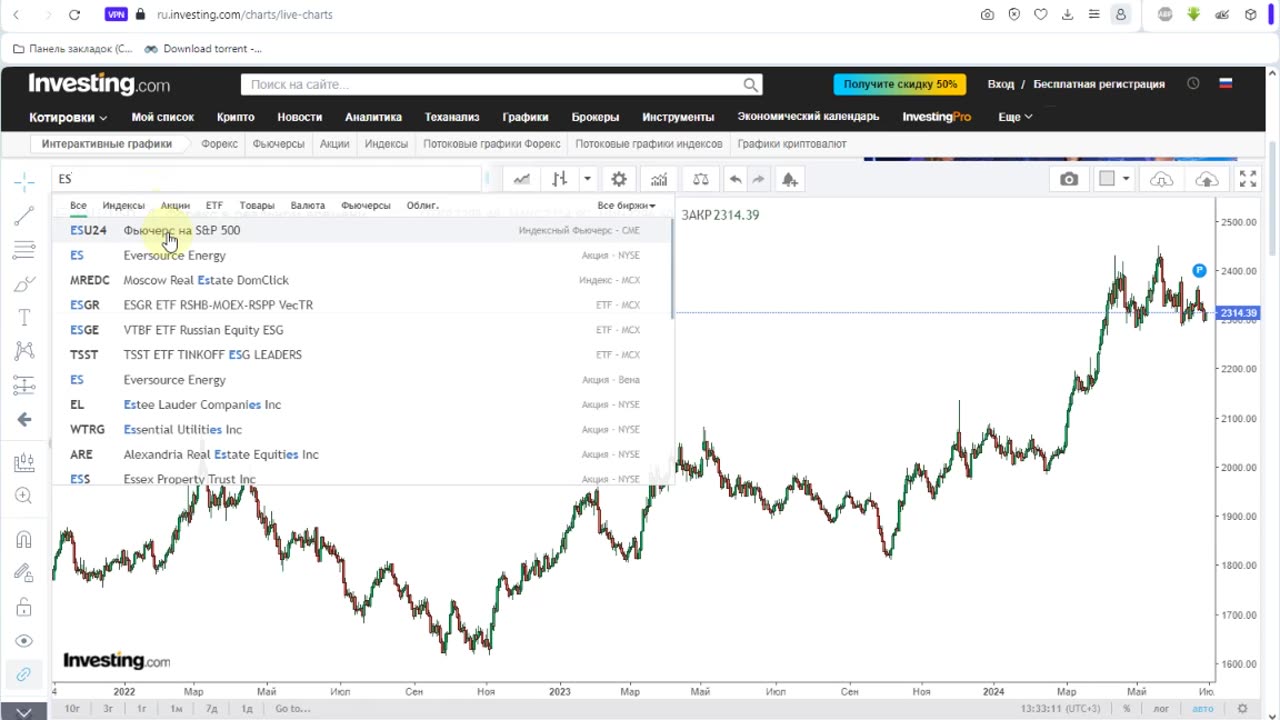Click the link icon in left toolbar
This screenshot has width=1280, height=720.
click(24, 675)
